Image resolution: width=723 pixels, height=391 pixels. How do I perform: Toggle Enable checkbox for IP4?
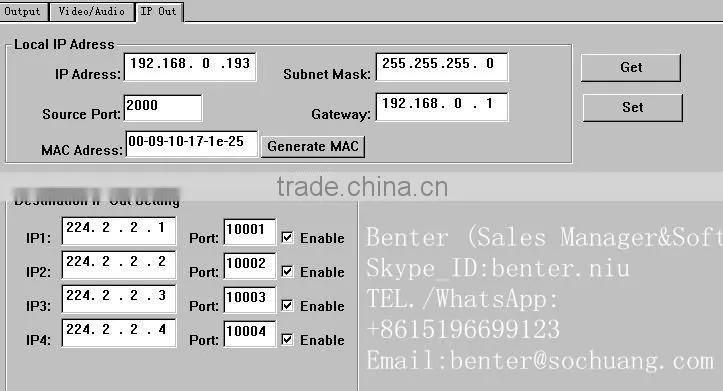click(x=287, y=339)
